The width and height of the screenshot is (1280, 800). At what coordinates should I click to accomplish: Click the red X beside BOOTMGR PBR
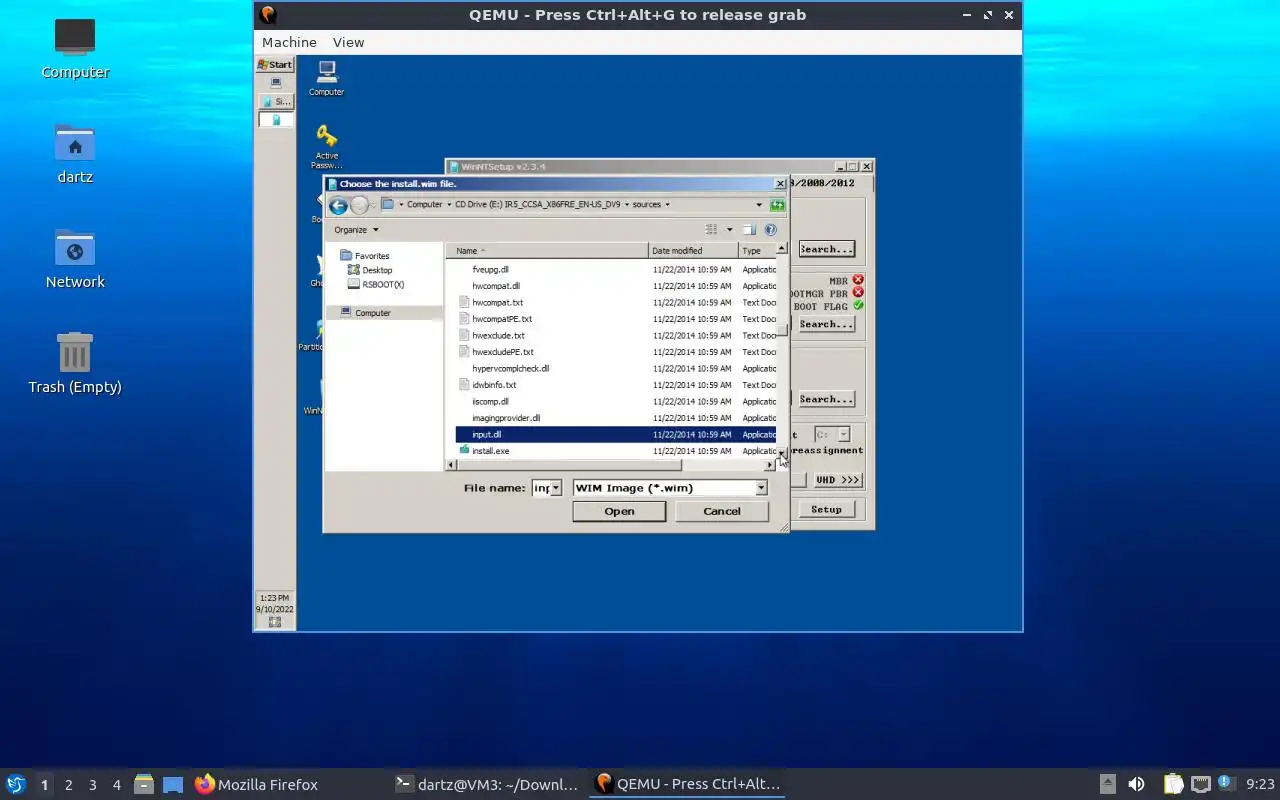point(858,293)
